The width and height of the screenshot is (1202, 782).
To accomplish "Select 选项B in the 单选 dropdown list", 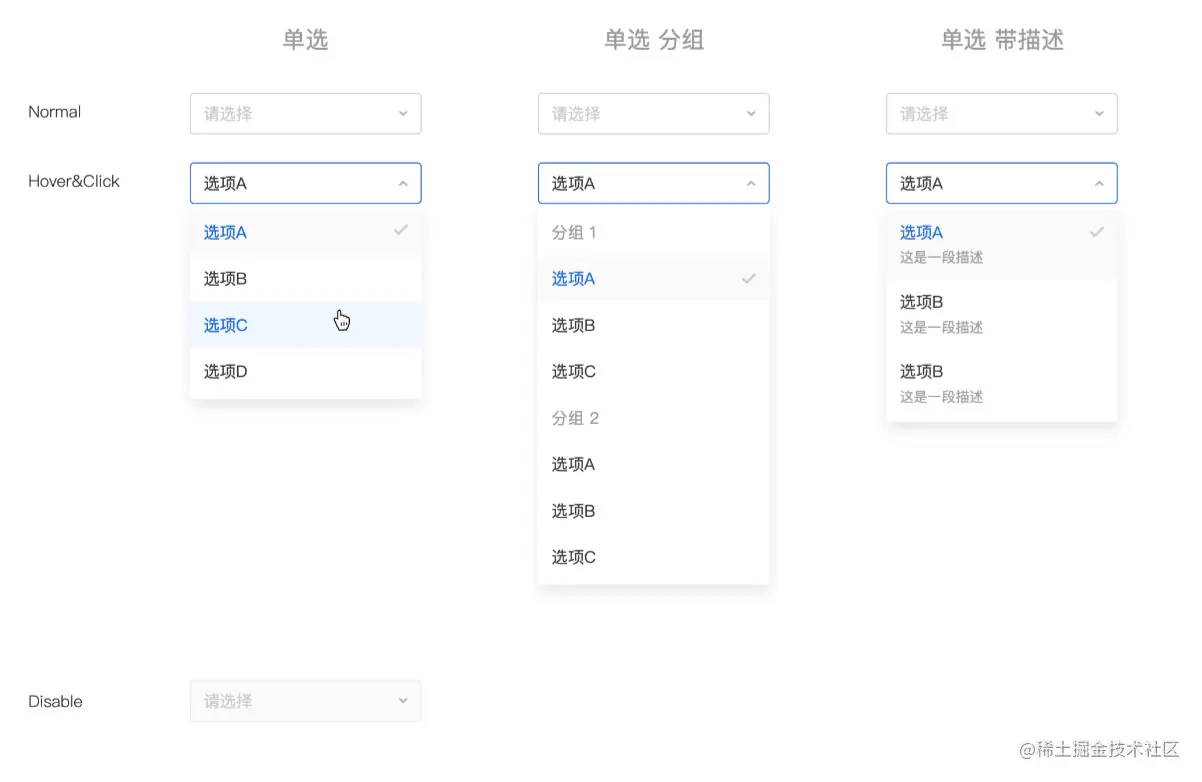I will [226, 279].
